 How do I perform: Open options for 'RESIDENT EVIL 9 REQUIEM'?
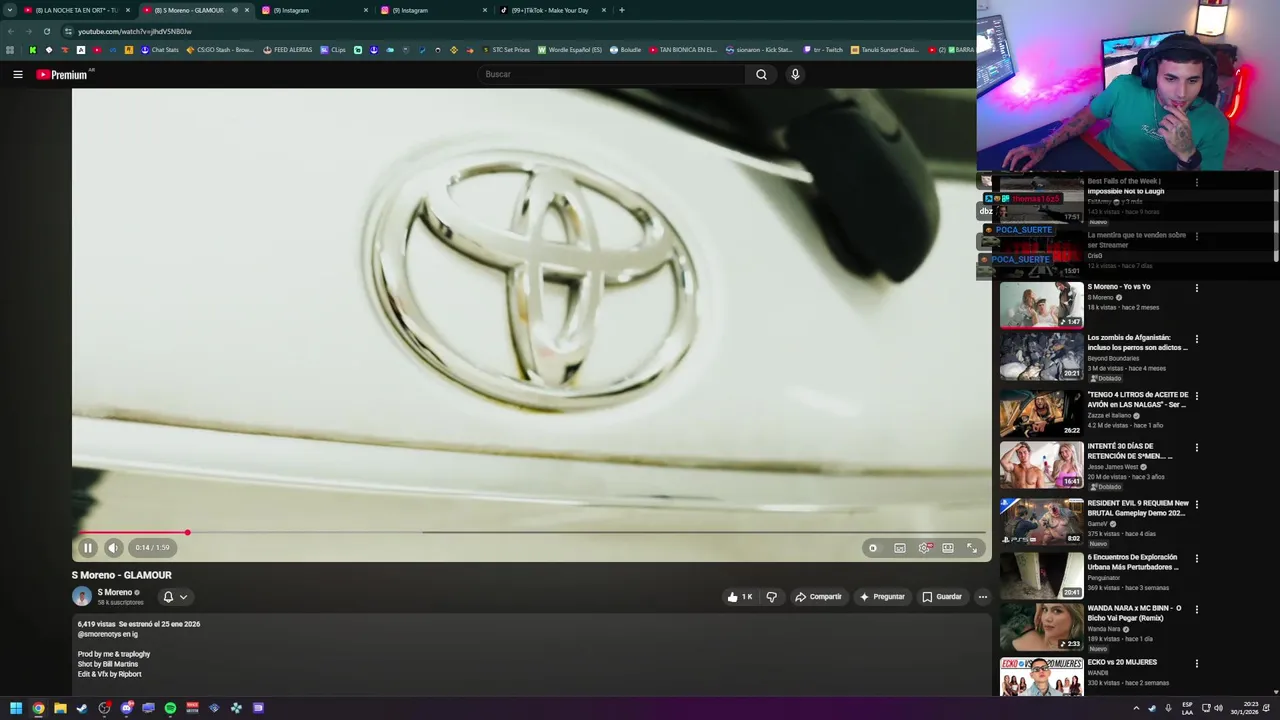1196,505
